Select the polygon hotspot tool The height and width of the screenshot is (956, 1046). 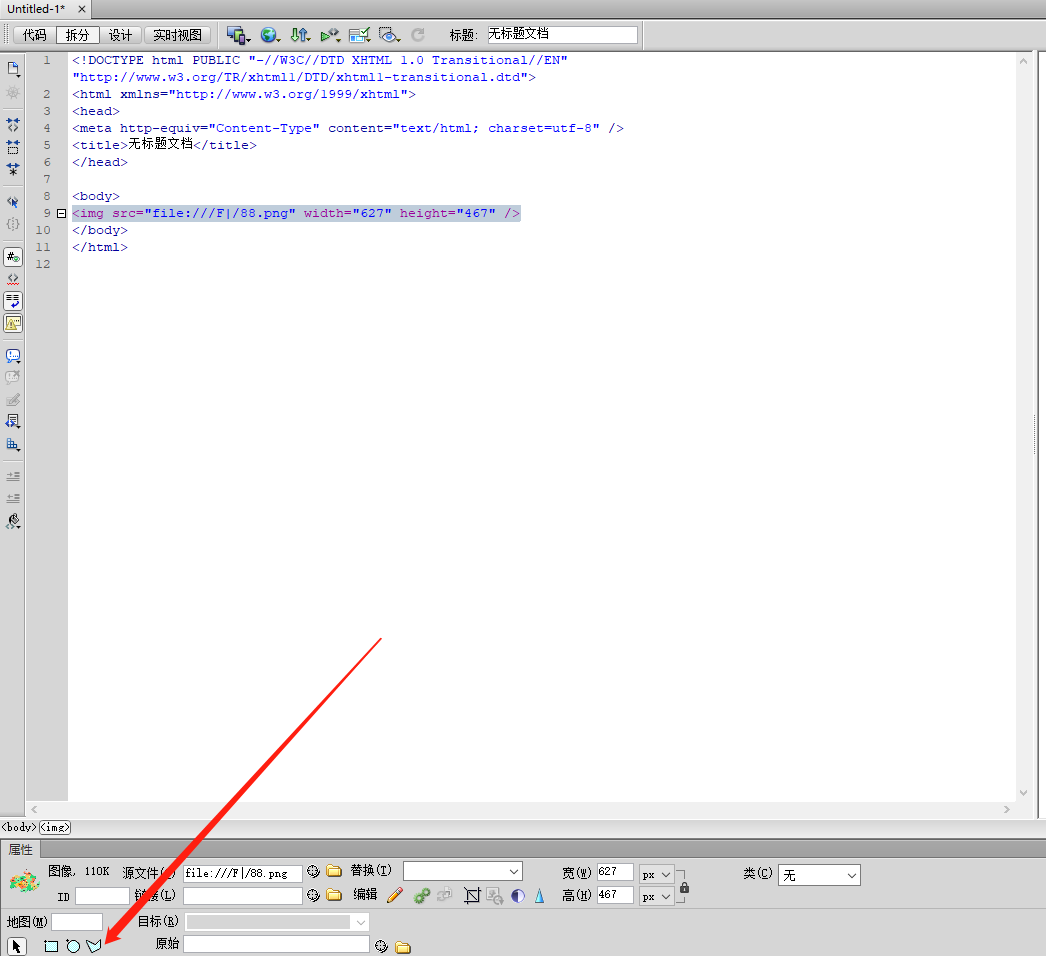(93, 946)
